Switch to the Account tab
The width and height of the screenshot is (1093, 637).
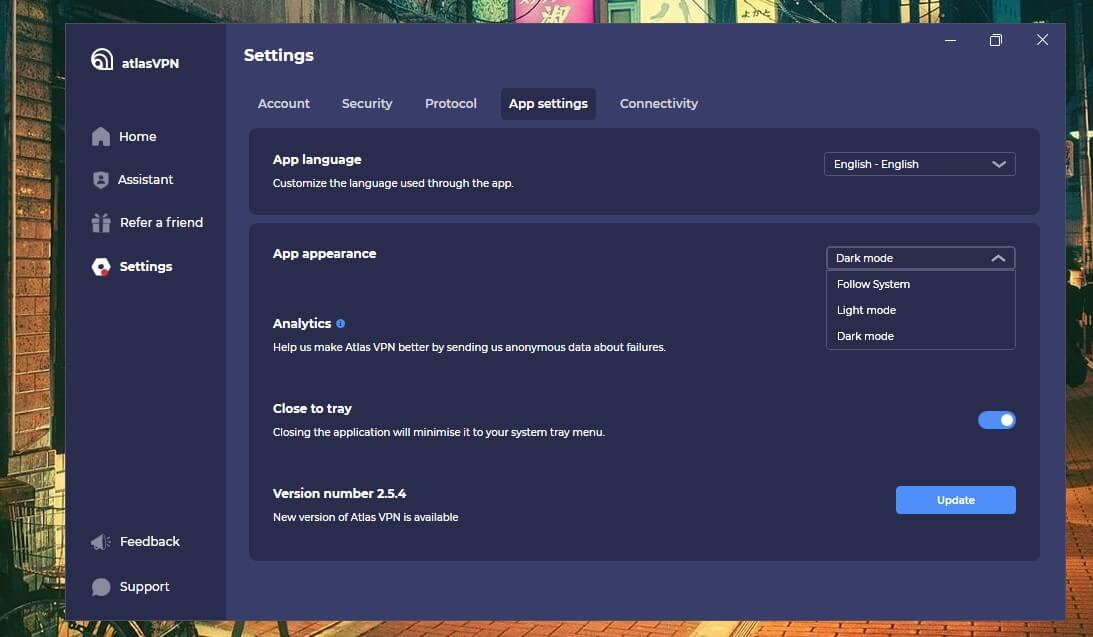pyautogui.click(x=284, y=104)
